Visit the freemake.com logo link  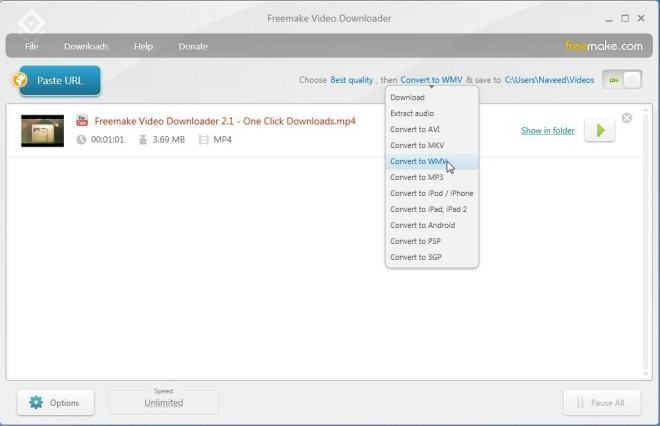coord(604,45)
